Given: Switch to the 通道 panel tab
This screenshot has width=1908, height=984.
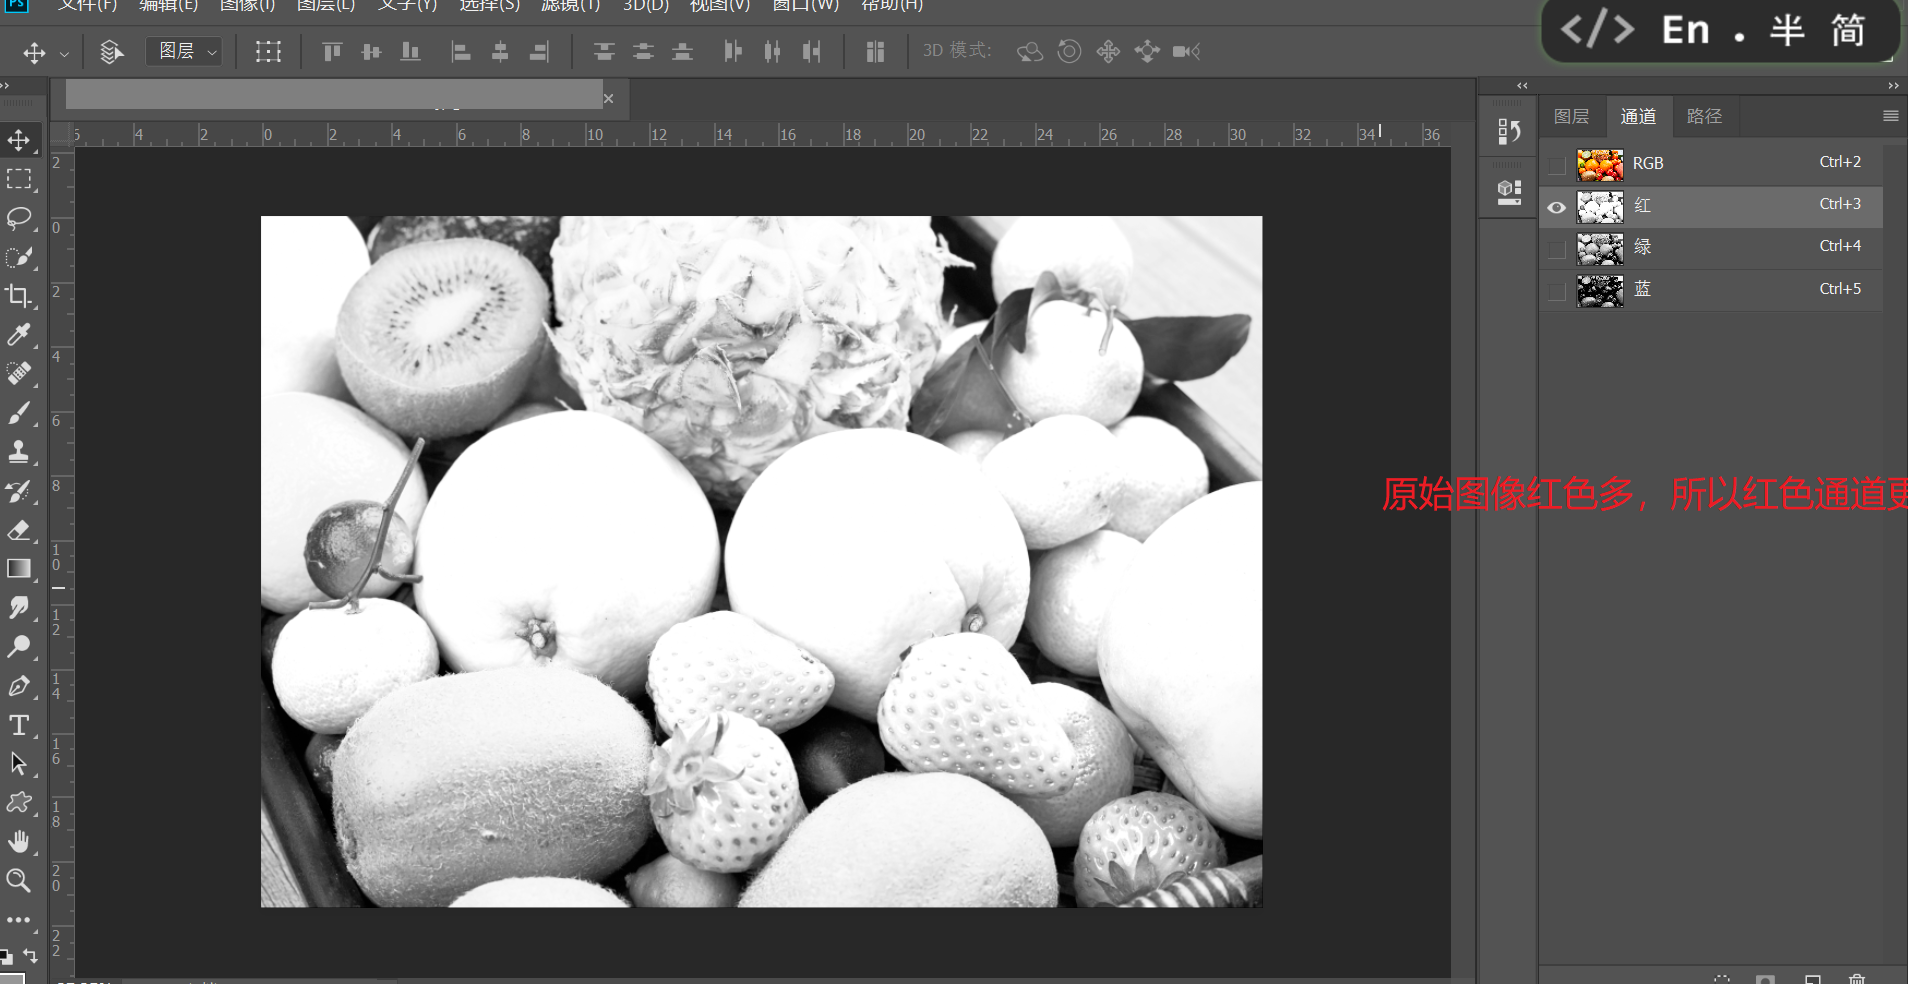Looking at the screenshot, I should (x=1638, y=116).
